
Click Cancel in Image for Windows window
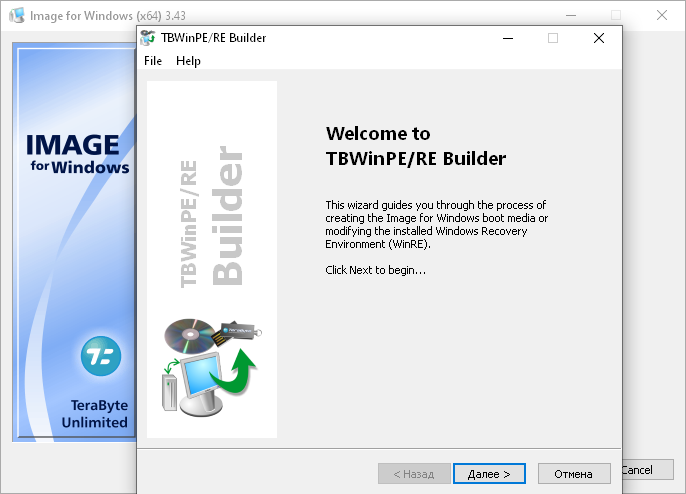point(648,470)
